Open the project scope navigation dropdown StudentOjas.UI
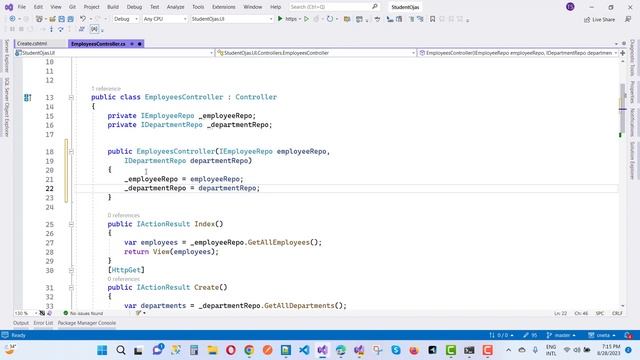 114,53
